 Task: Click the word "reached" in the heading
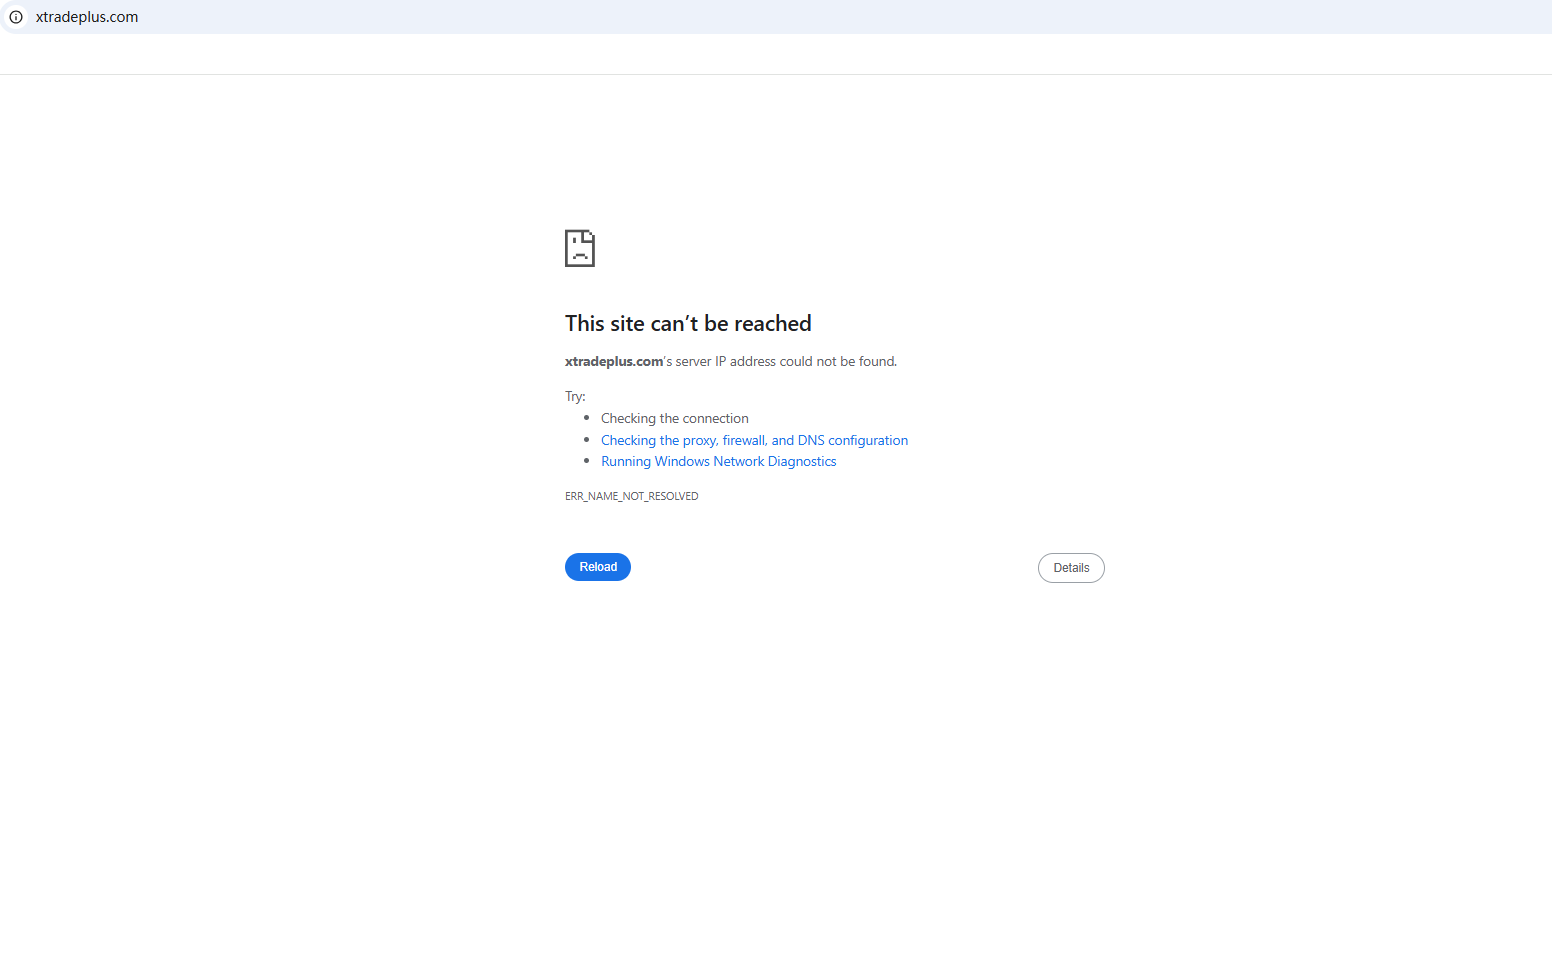tap(772, 323)
